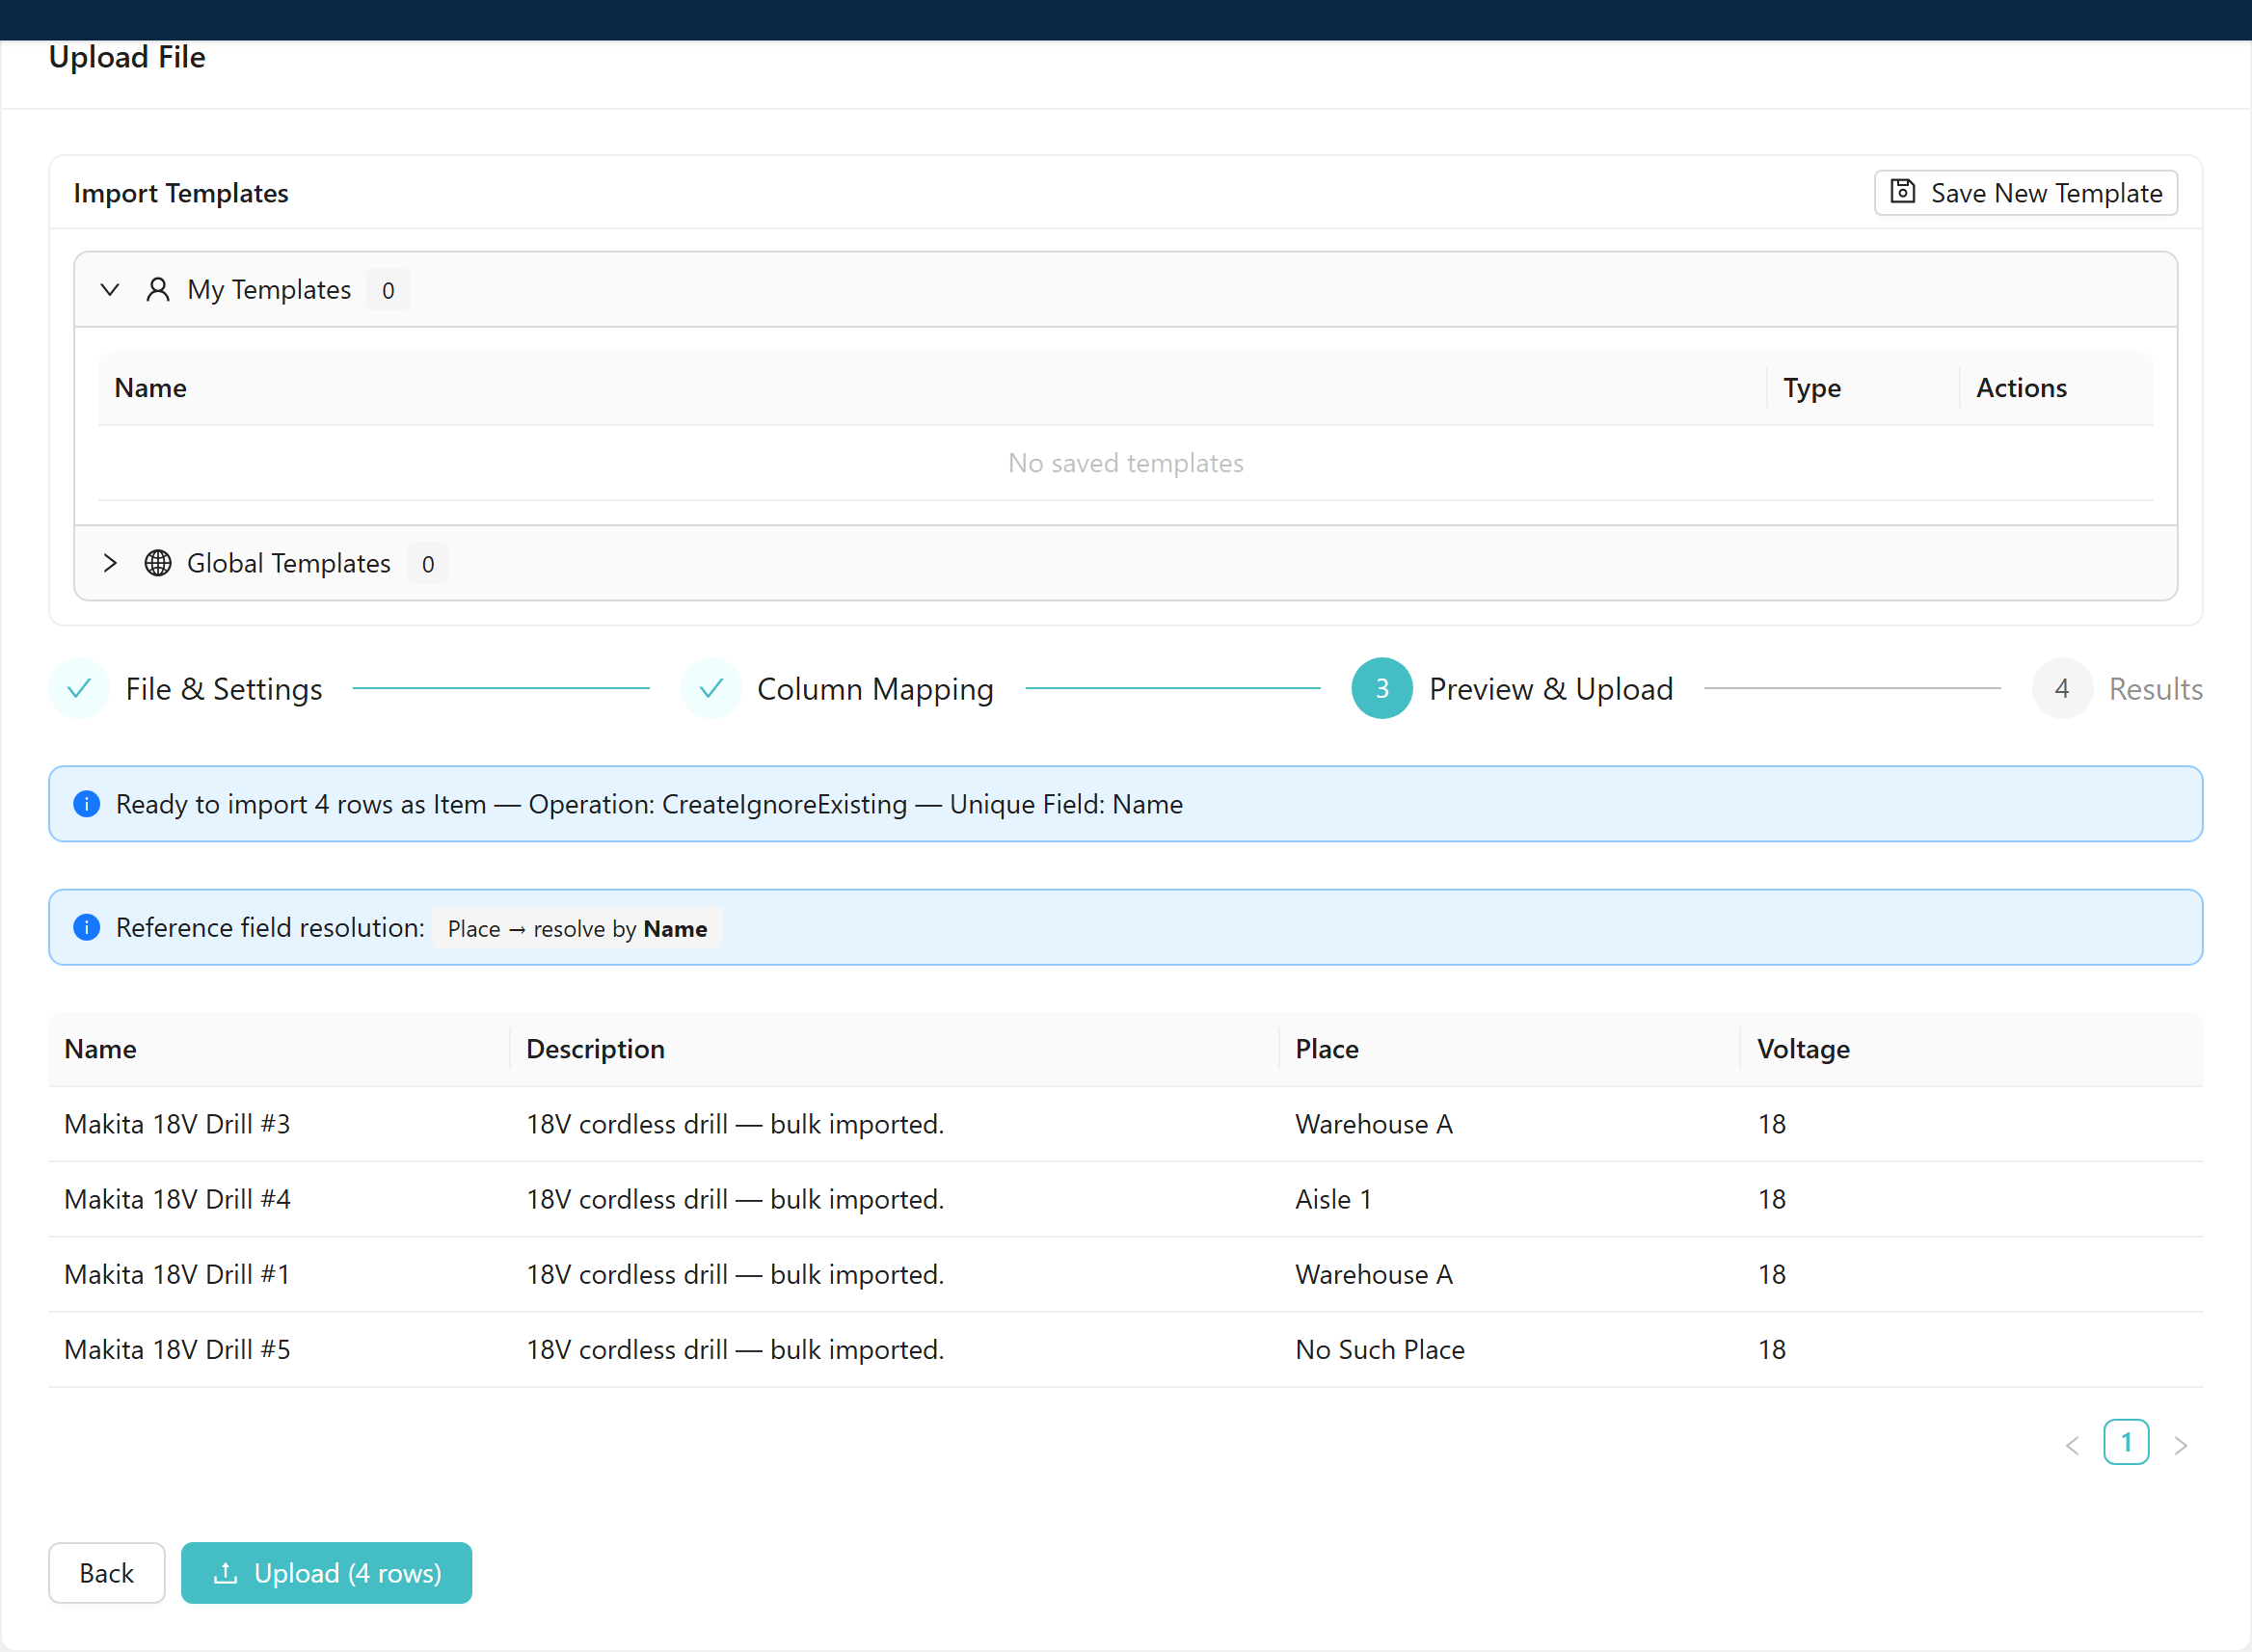Return to the Column Mapping step label
Screen dimensions: 2252x1652
coord(875,689)
